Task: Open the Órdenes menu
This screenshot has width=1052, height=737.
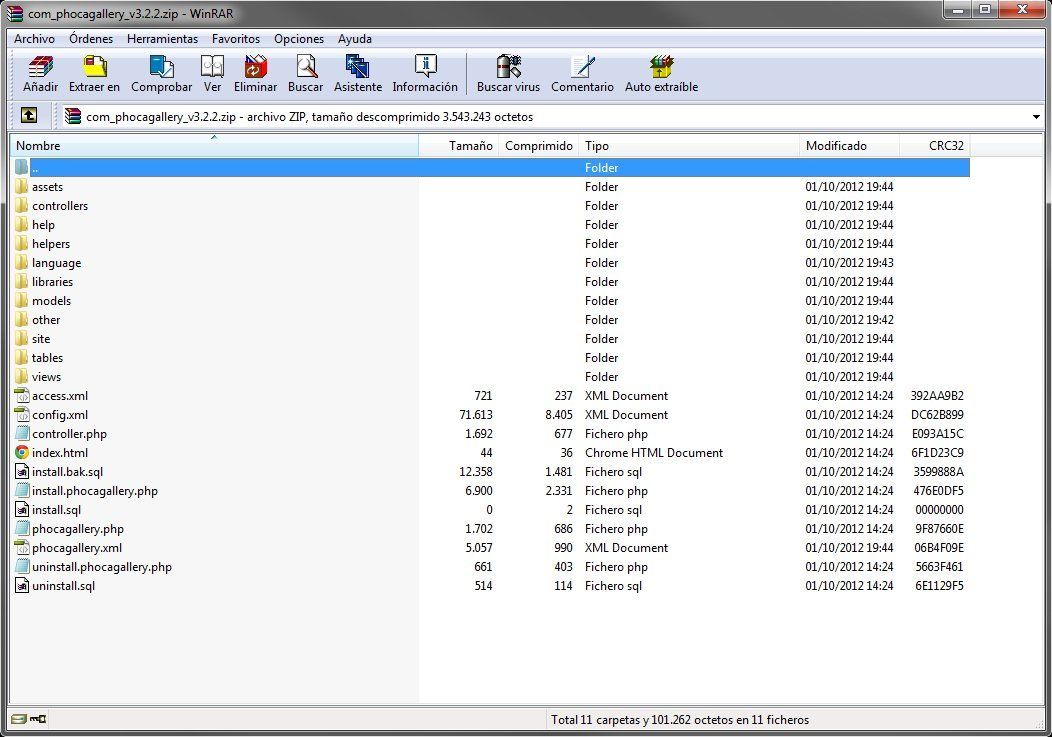Action: (91, 39)
